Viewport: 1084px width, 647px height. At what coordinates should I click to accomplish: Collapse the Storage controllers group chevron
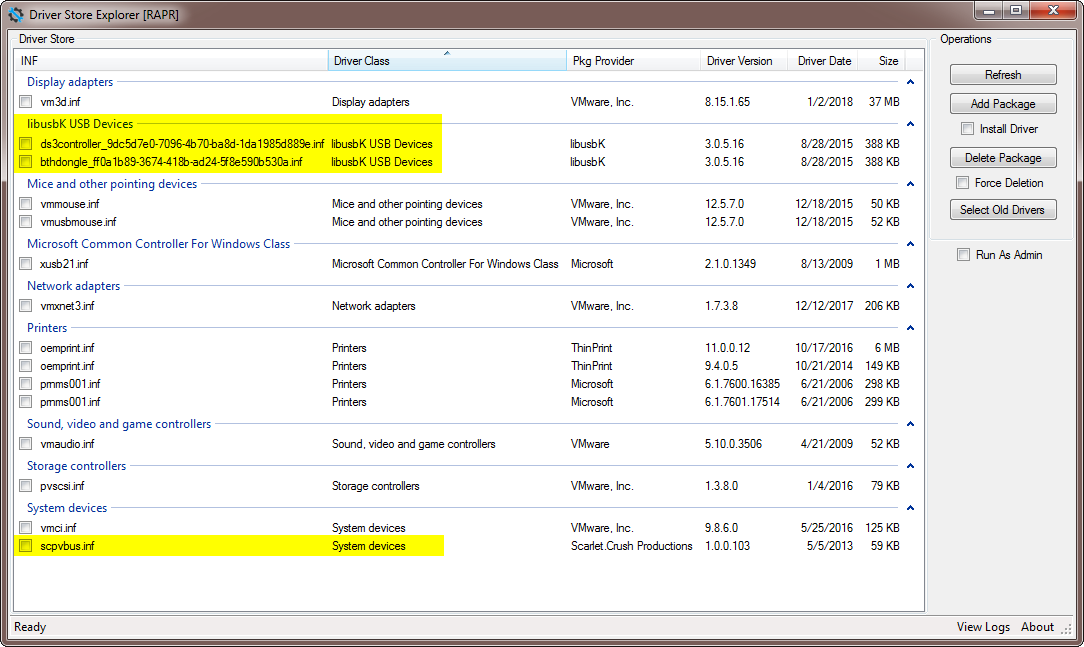(910, 467)
